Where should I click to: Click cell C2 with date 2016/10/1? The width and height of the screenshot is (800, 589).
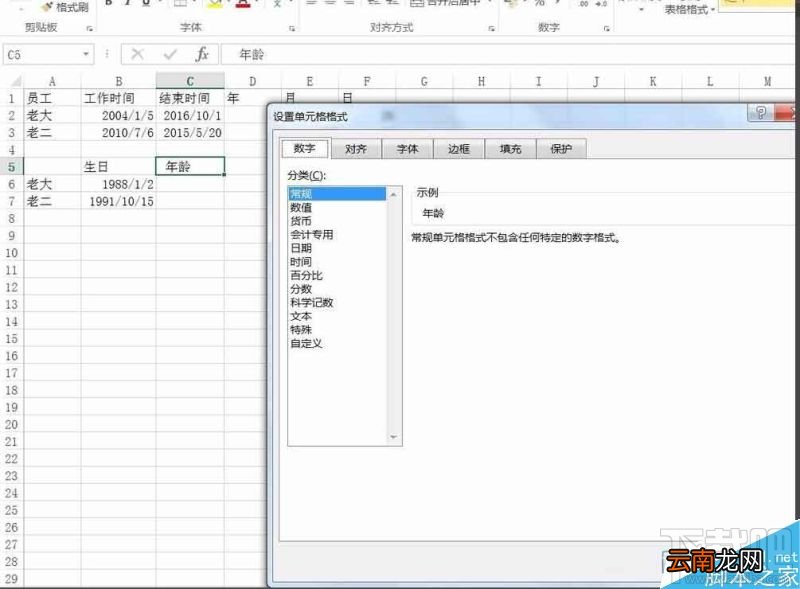point(190,115)
